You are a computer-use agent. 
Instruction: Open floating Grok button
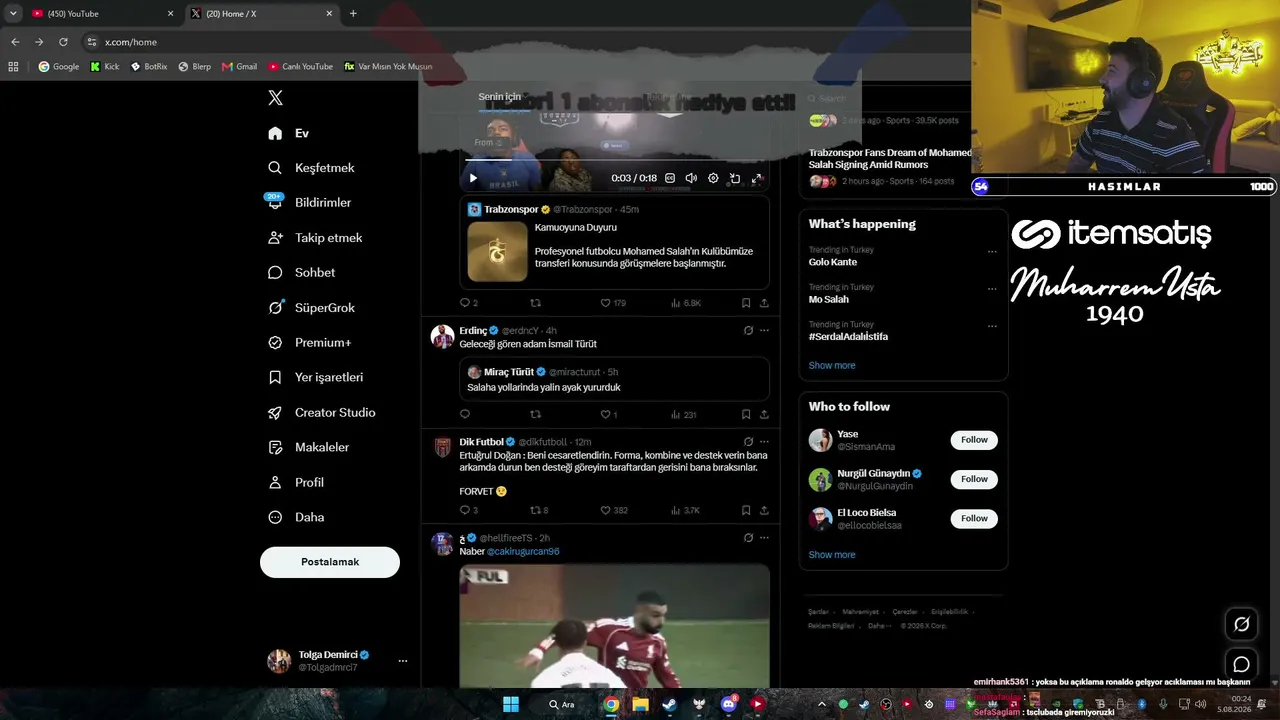(1242, 624)
